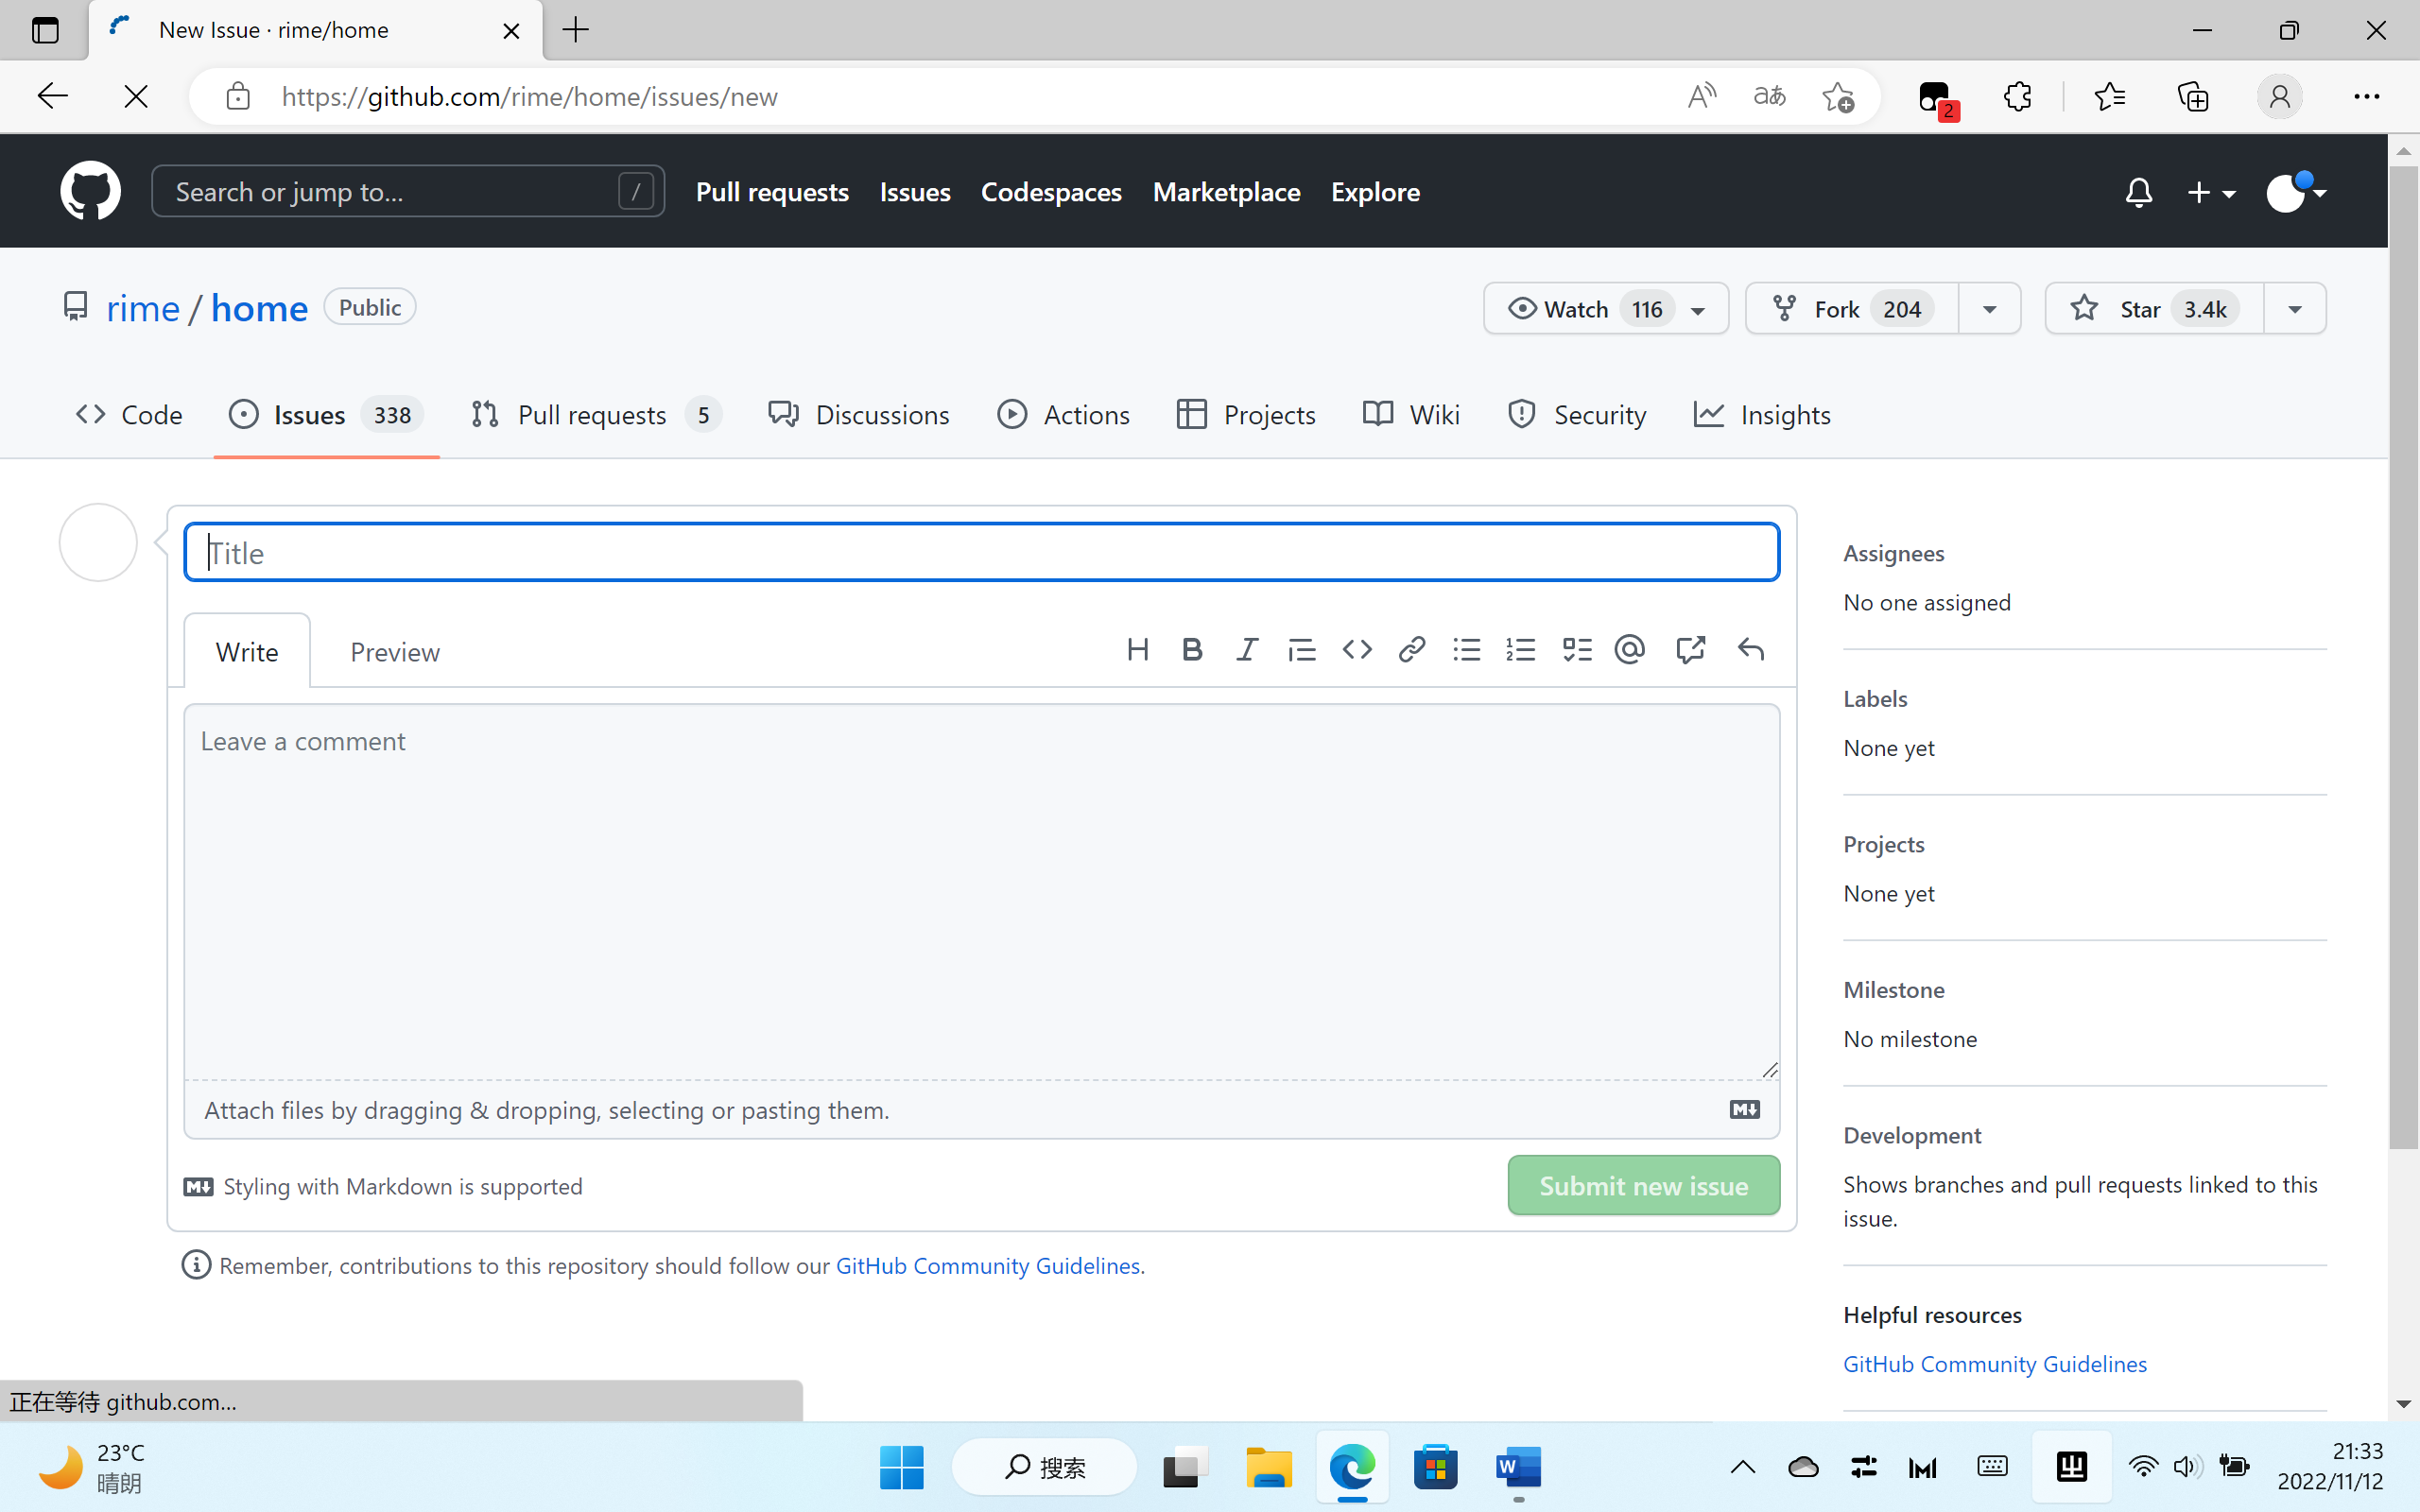The image size is (2420, 1512).
Task: Insert a numbered list icon
Action: pyautogui.click(x=1520, y=650)
